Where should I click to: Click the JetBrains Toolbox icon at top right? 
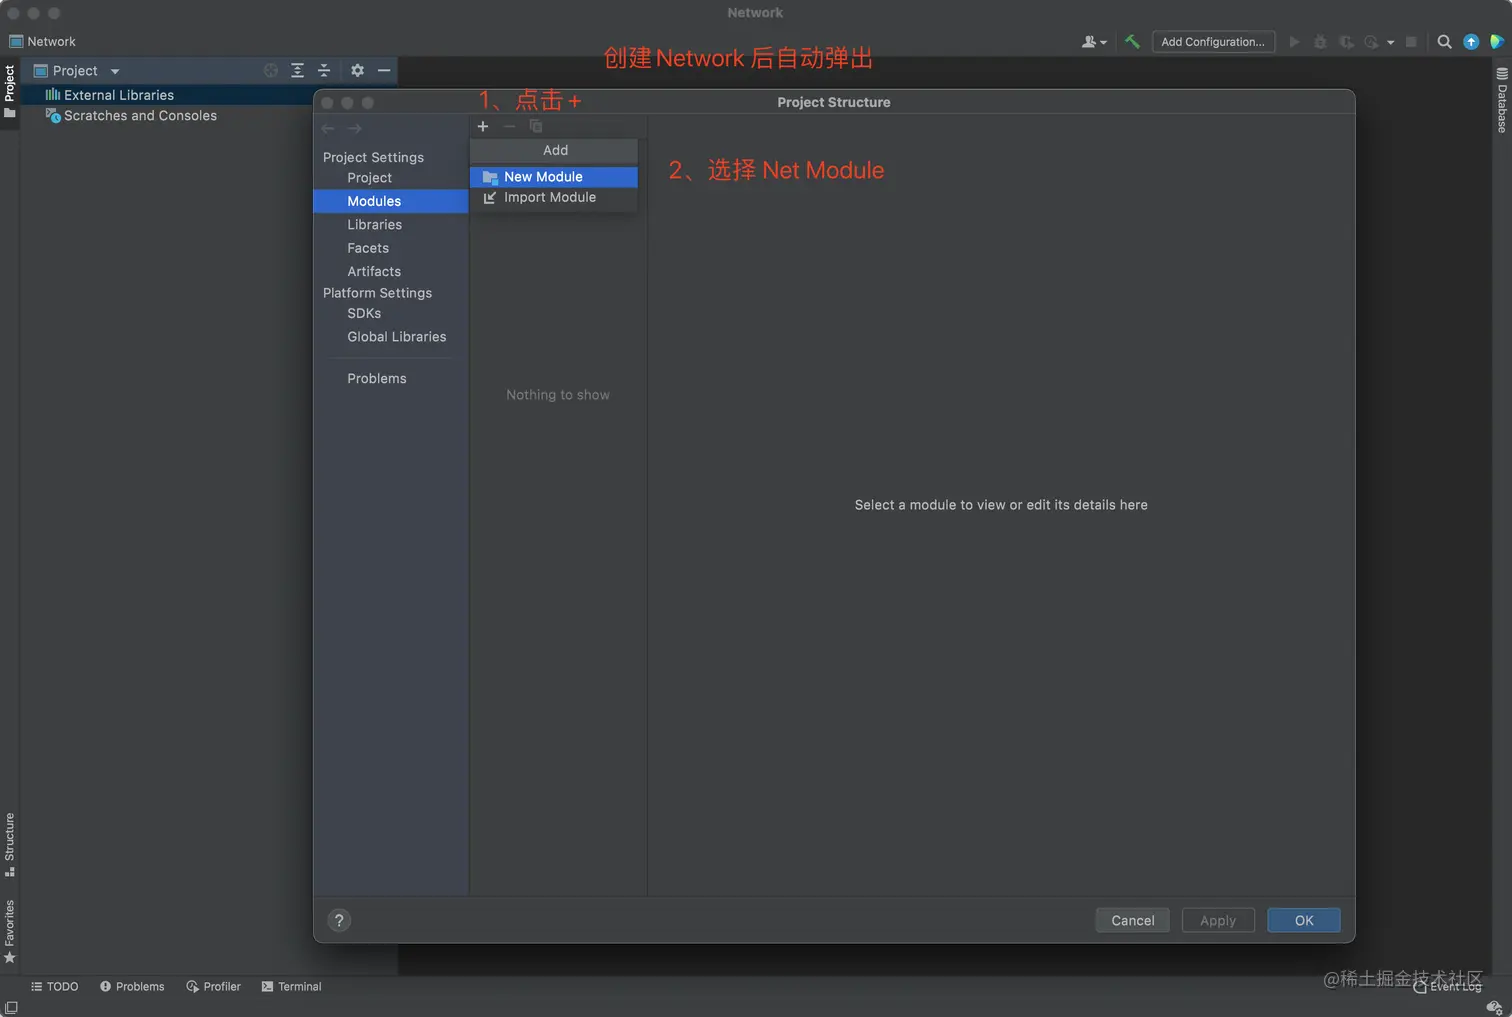pyautogui.click(x=1497, y=42)
